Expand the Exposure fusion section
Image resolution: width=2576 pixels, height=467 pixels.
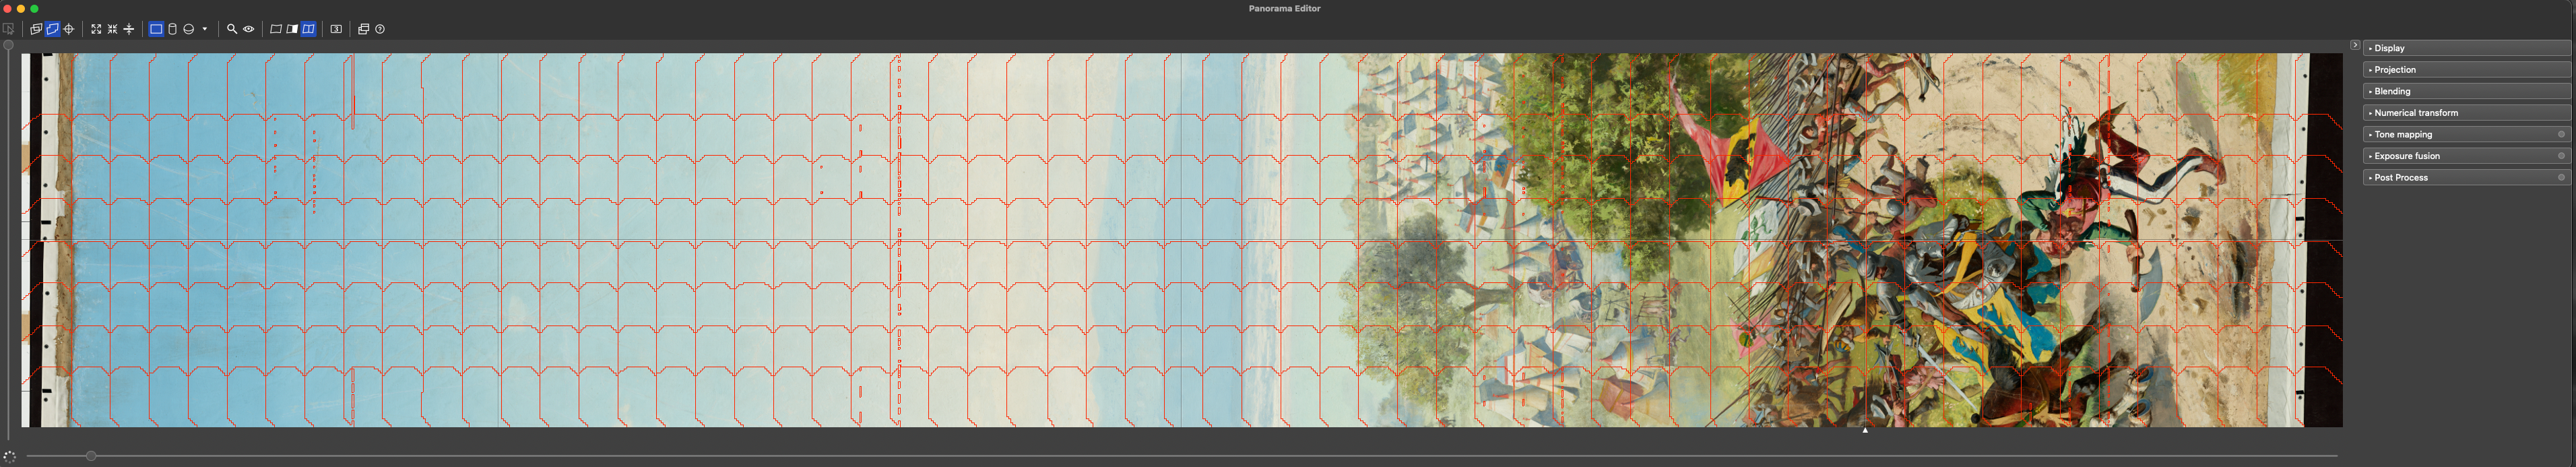coord(2467,156)
